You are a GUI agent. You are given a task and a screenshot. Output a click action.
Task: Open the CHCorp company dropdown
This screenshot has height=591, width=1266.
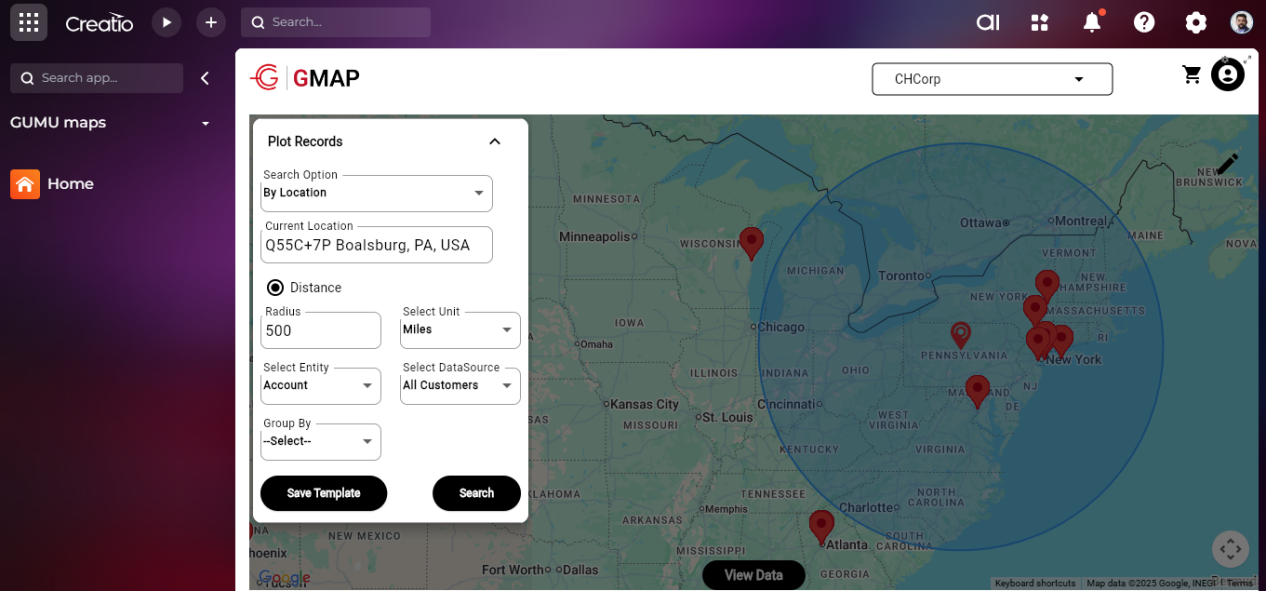click(992, 79)
